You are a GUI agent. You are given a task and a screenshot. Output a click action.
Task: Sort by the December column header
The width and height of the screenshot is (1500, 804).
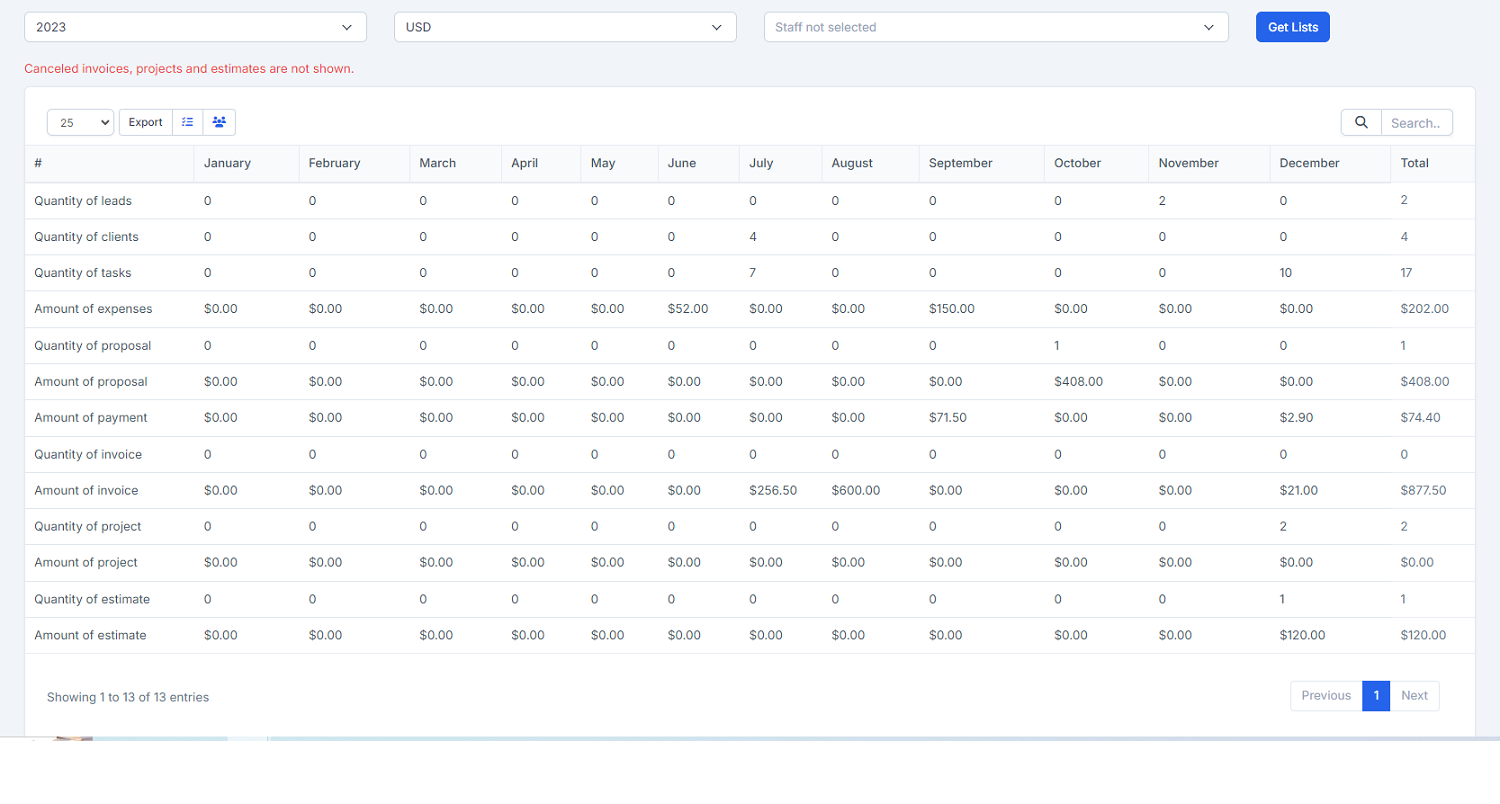click(x=1330, y=163)
